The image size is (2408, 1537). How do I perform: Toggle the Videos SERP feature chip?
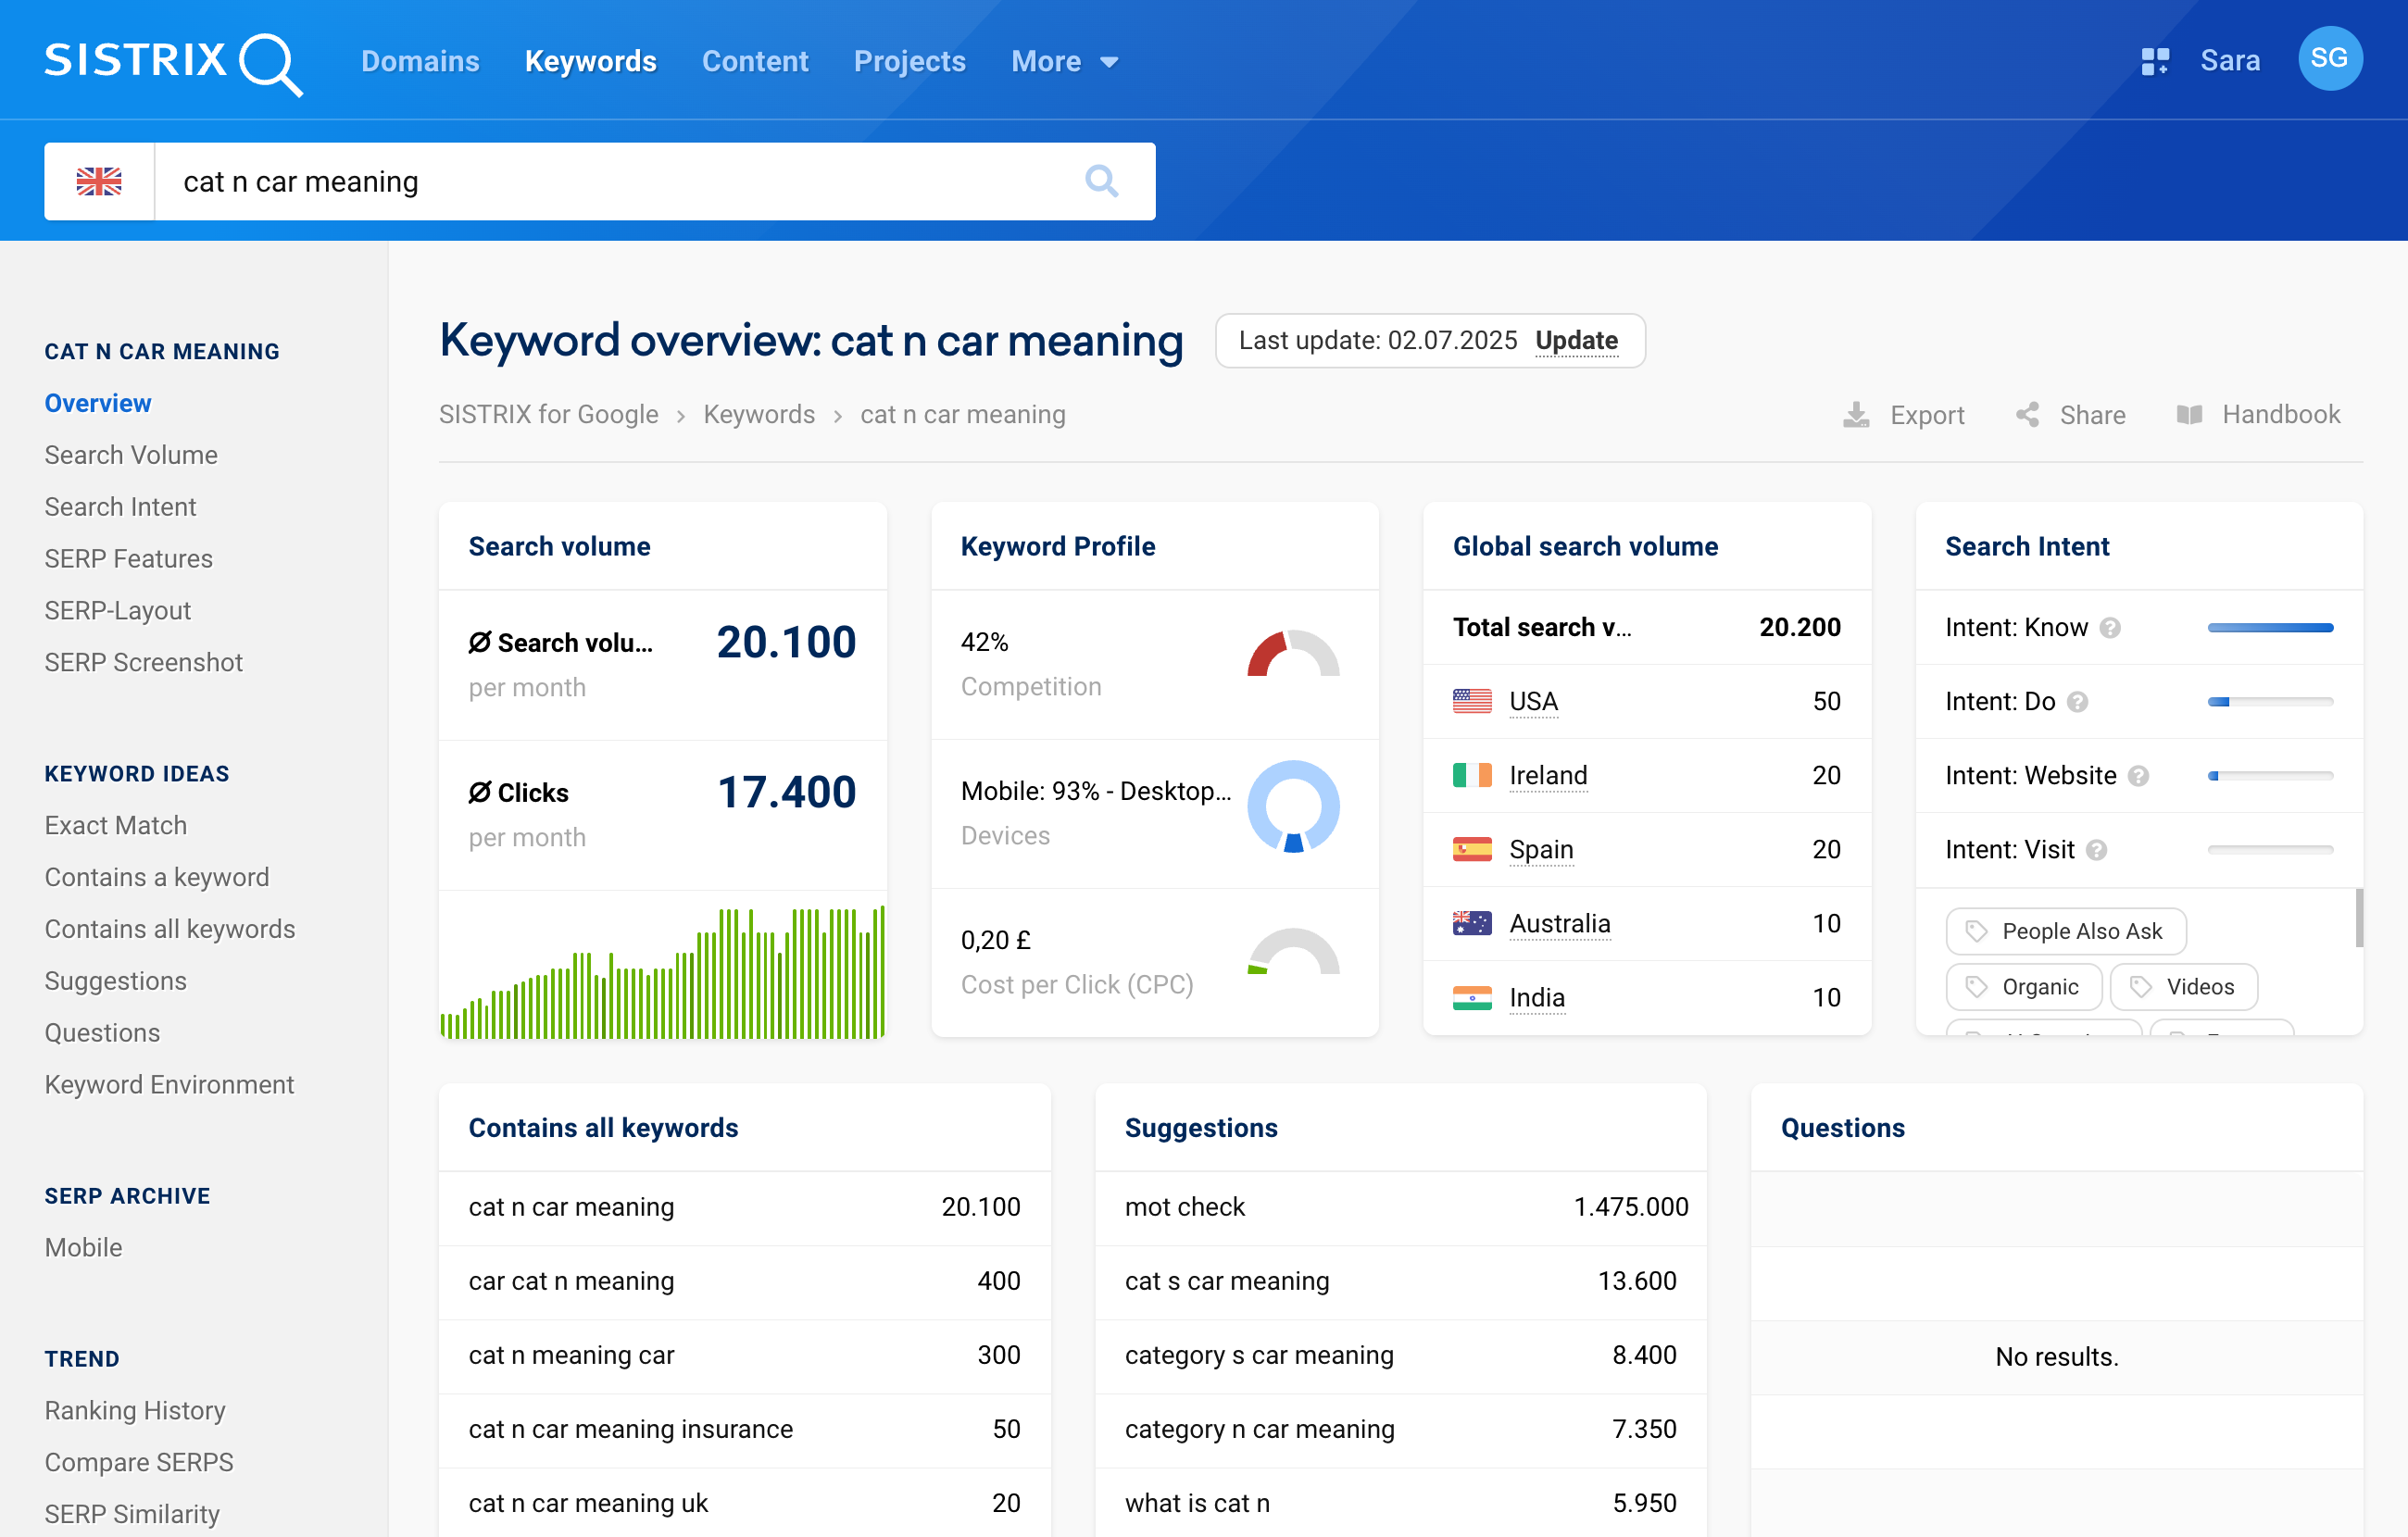[2183, 987]
